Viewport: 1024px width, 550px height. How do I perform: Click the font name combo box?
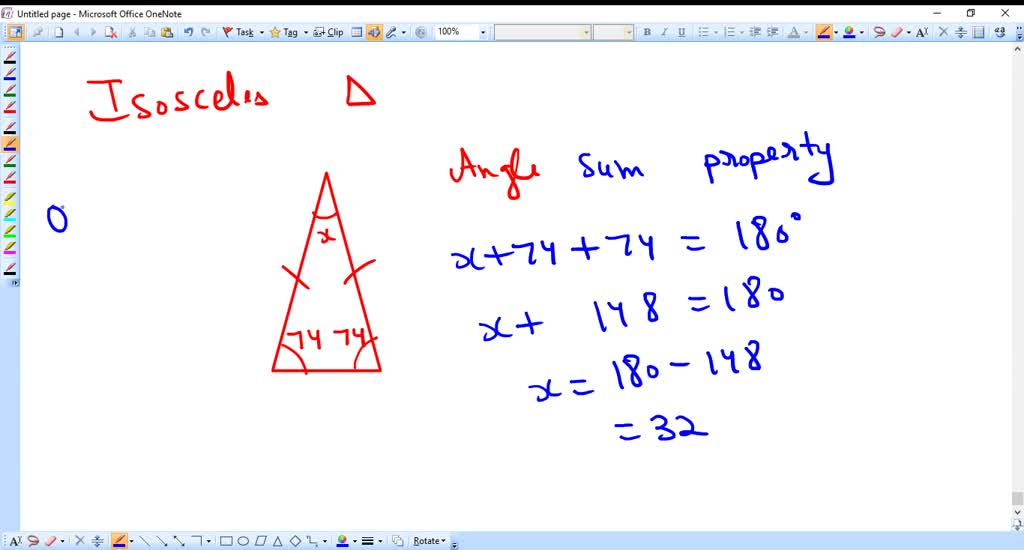[542, 32]
